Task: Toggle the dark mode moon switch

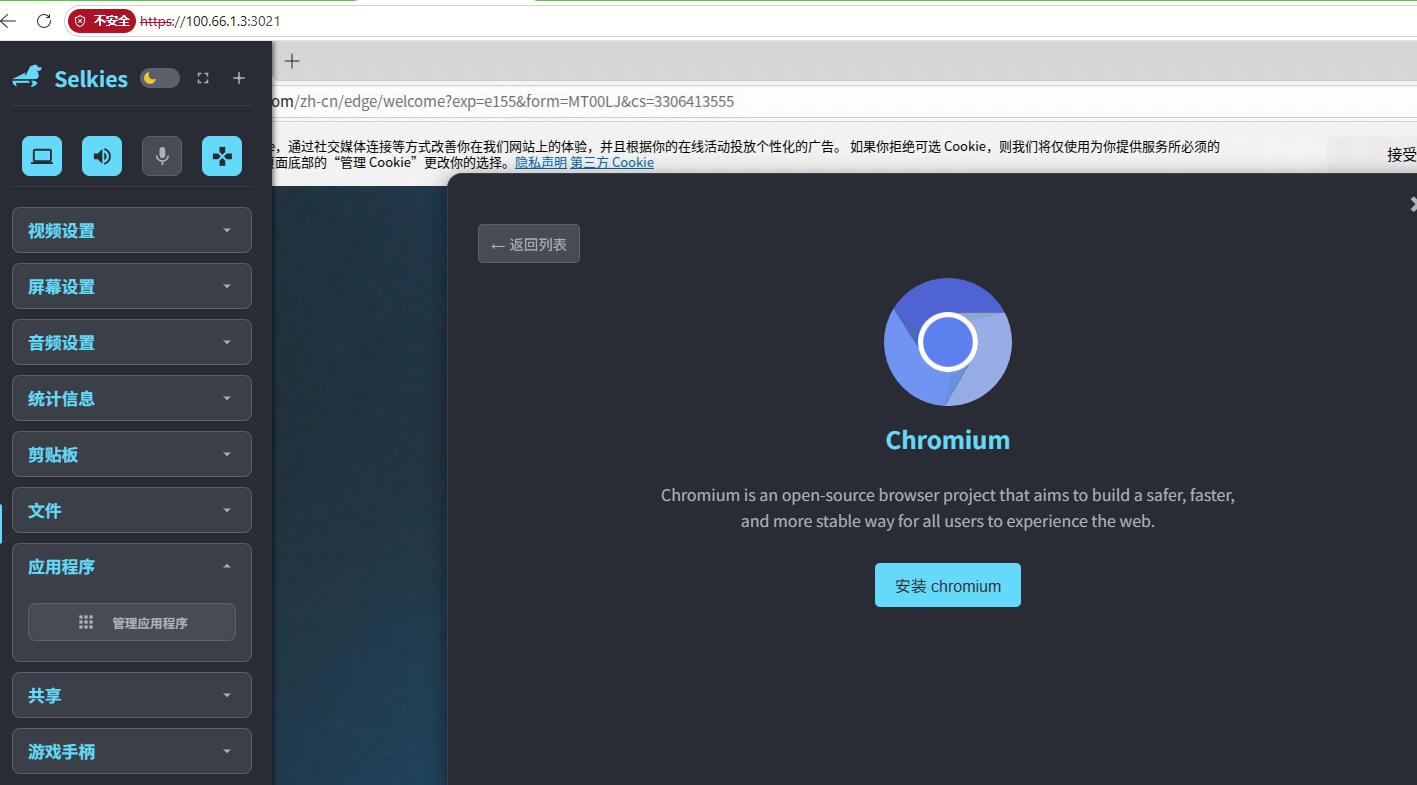Action: [x=159, y=78]
